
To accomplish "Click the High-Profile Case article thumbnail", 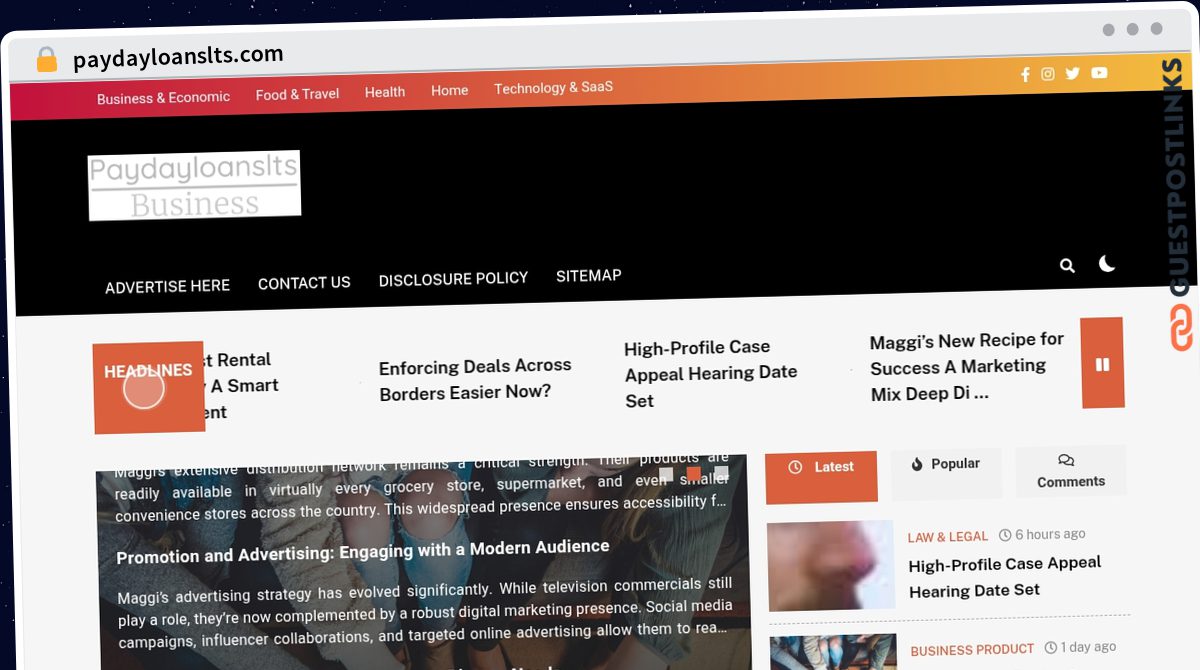I will point(831,565).
